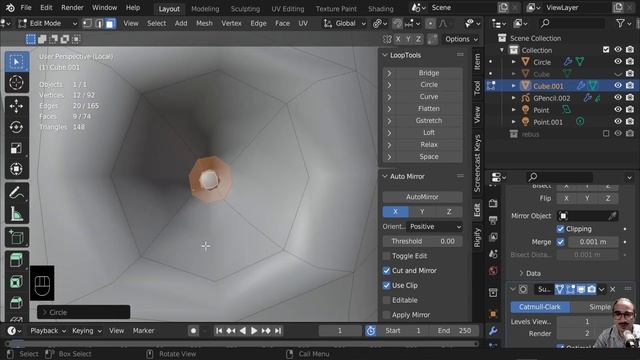
Task: Select the Rotate tool
Action: click(x=16, y=127)
